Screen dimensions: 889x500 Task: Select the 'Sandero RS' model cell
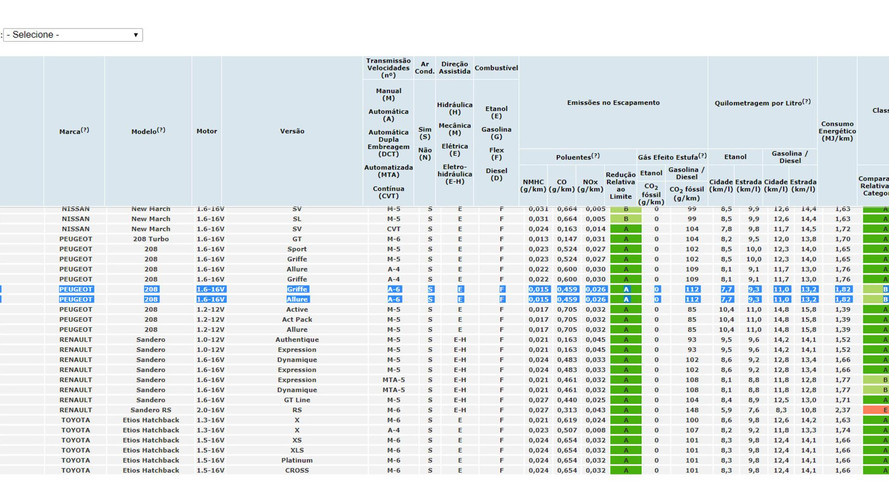[151, 410]
